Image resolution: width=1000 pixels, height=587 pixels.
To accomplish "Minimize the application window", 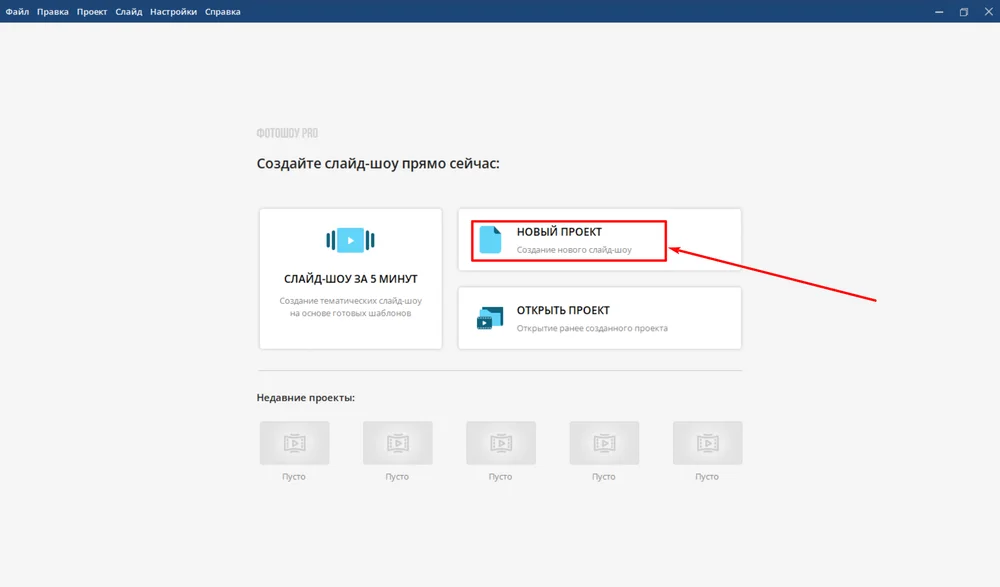I will tap(939, 12).
